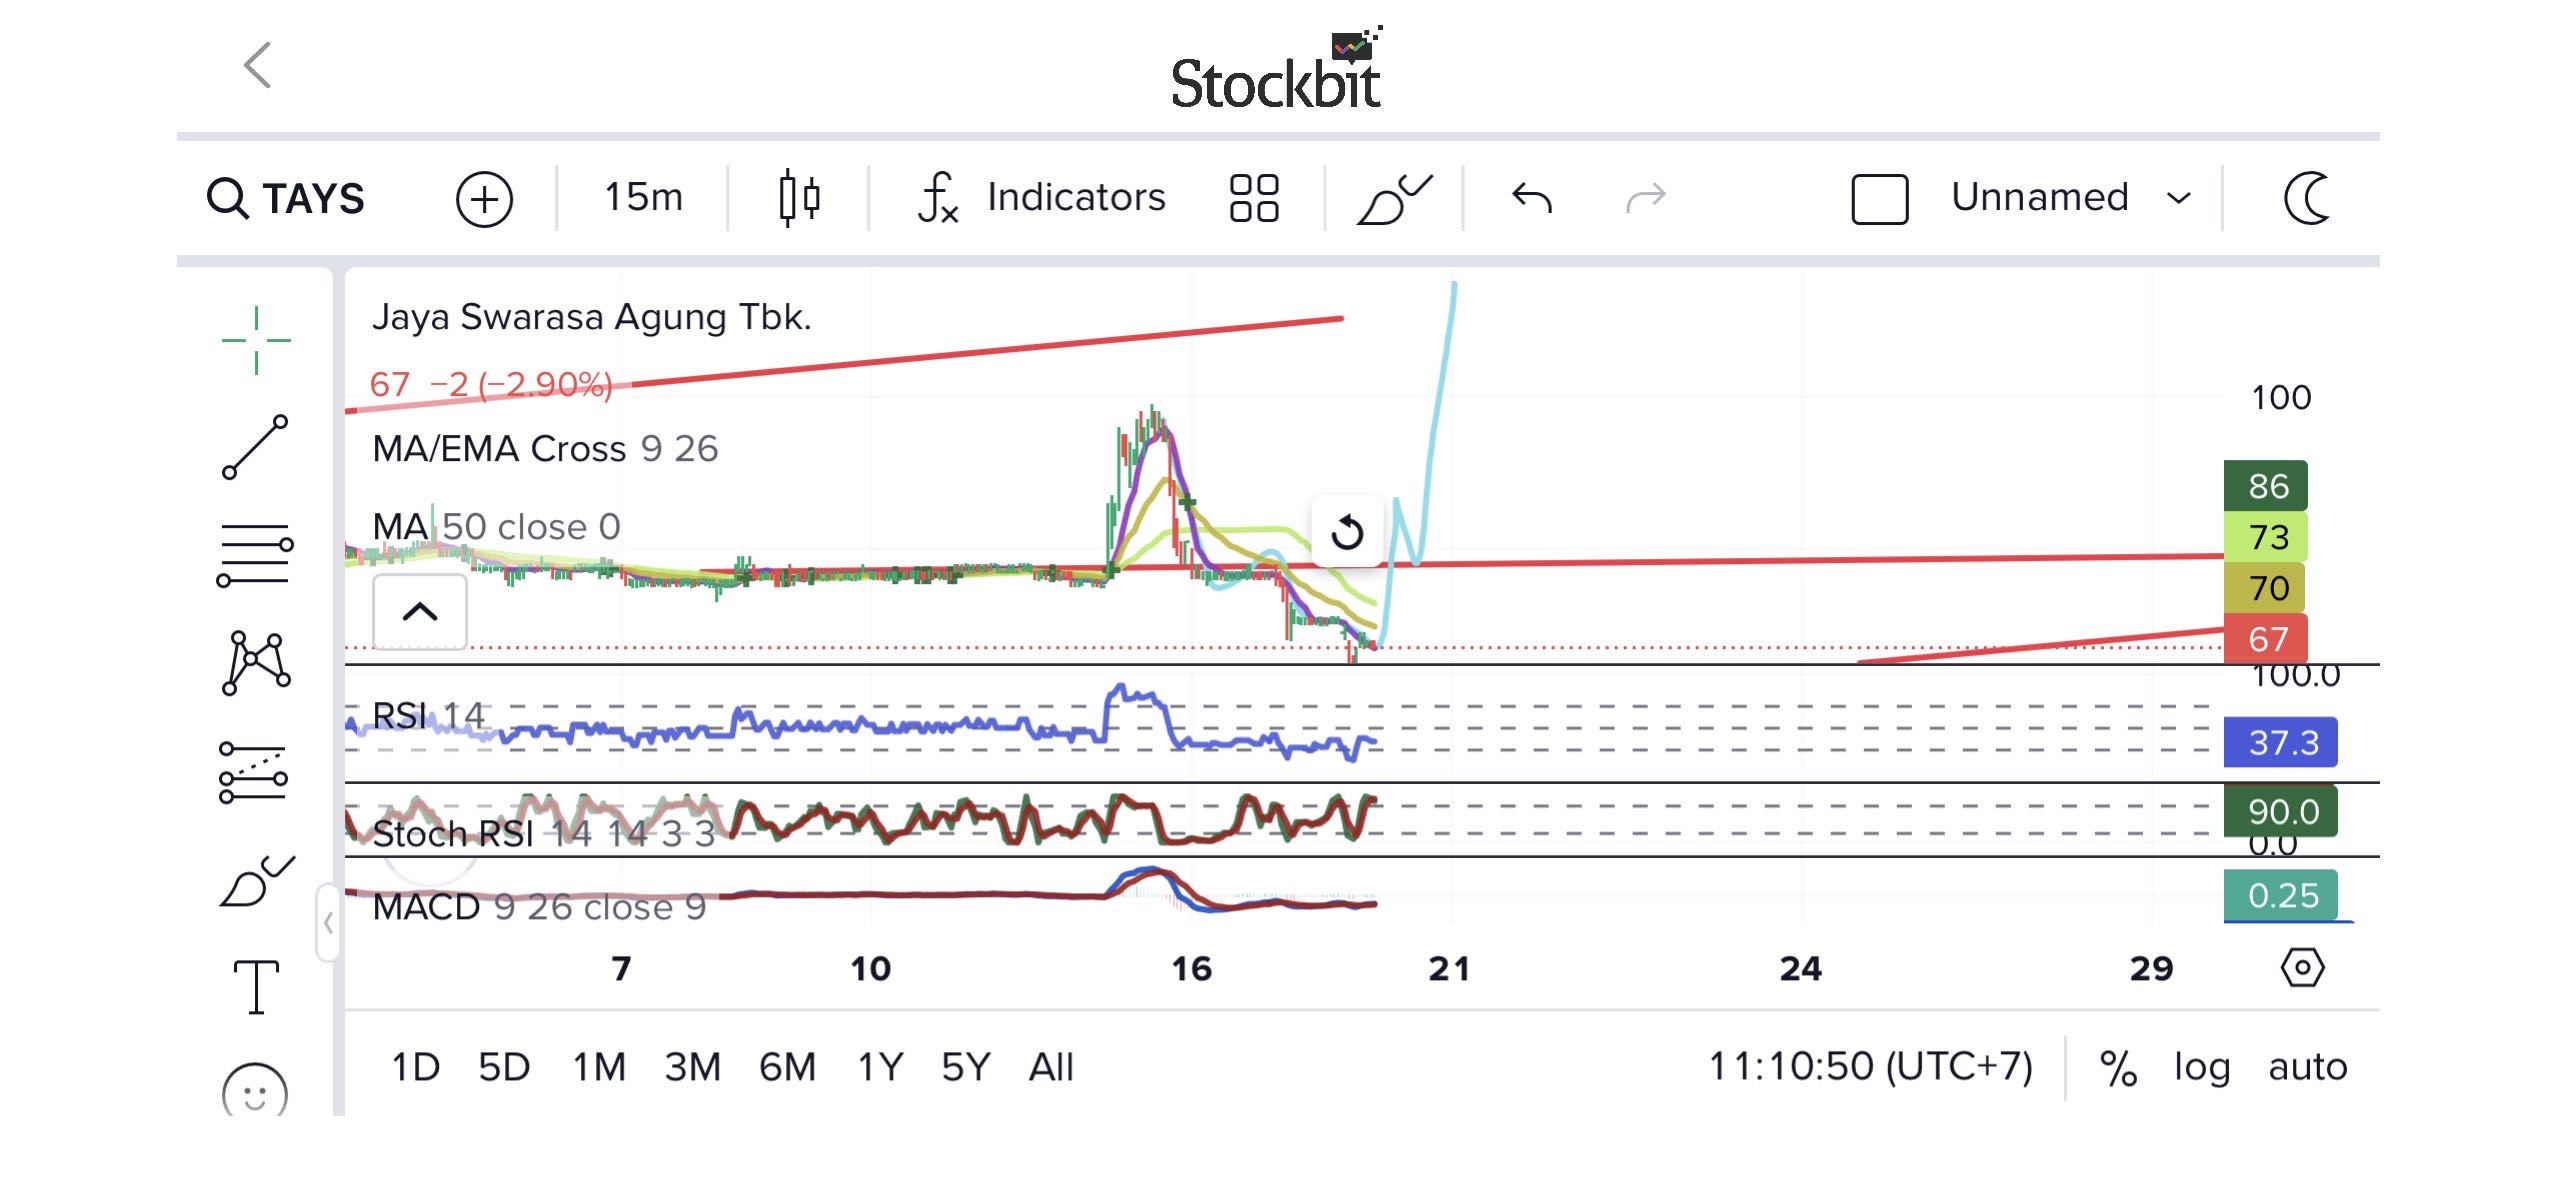Image resolution: width=2556 pixels, height=1179 pixels.
Task: Select the 1Y time range
Action: tap(880, 1067)
